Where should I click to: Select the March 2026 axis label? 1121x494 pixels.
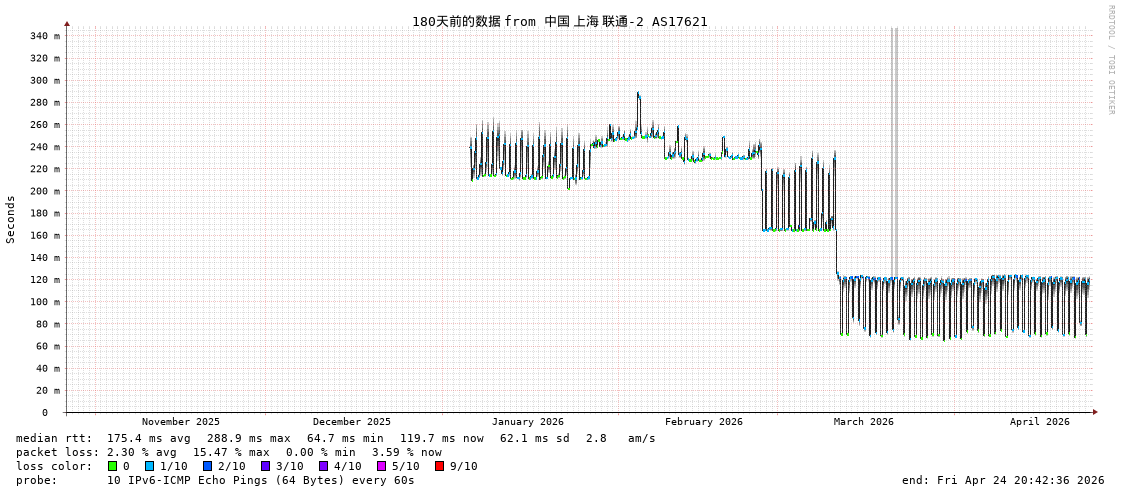(x=863, y=422)
